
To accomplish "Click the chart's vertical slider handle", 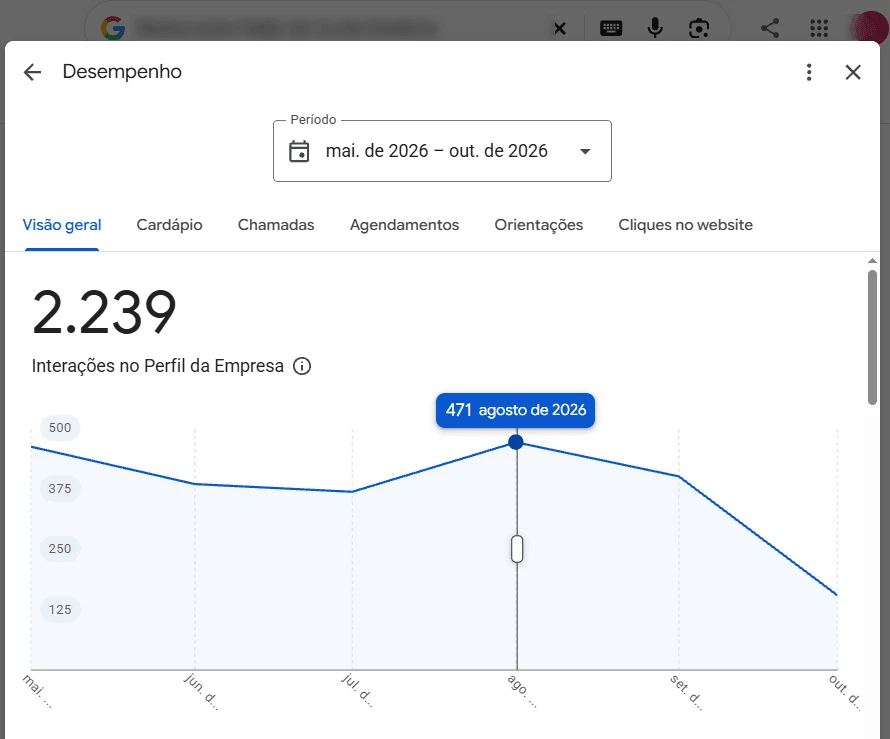I will (x=517, y=549).
